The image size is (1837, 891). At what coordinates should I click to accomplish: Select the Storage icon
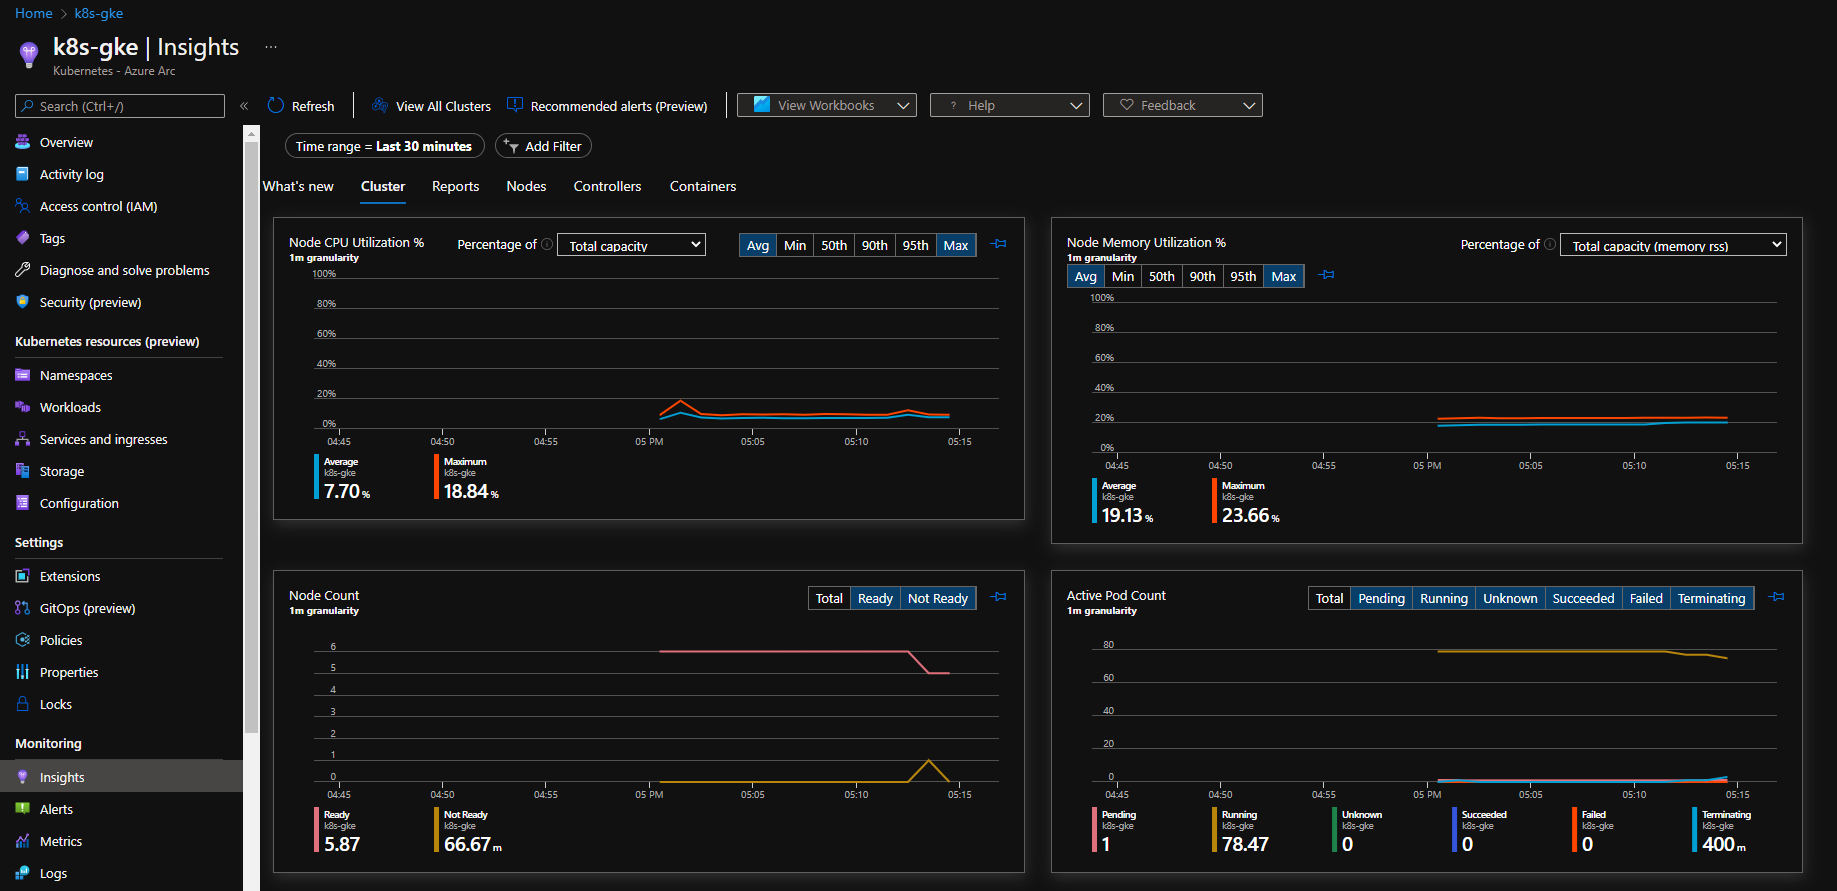coord(22,471)
